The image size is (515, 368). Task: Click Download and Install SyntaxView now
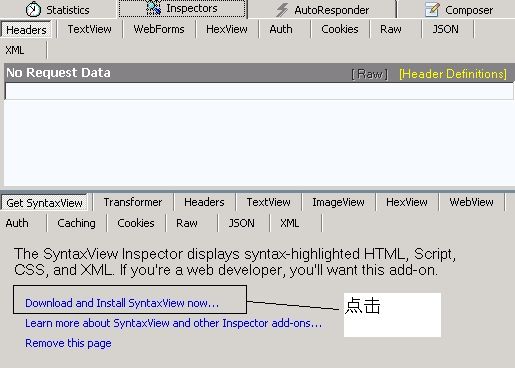tap(122, 303)
